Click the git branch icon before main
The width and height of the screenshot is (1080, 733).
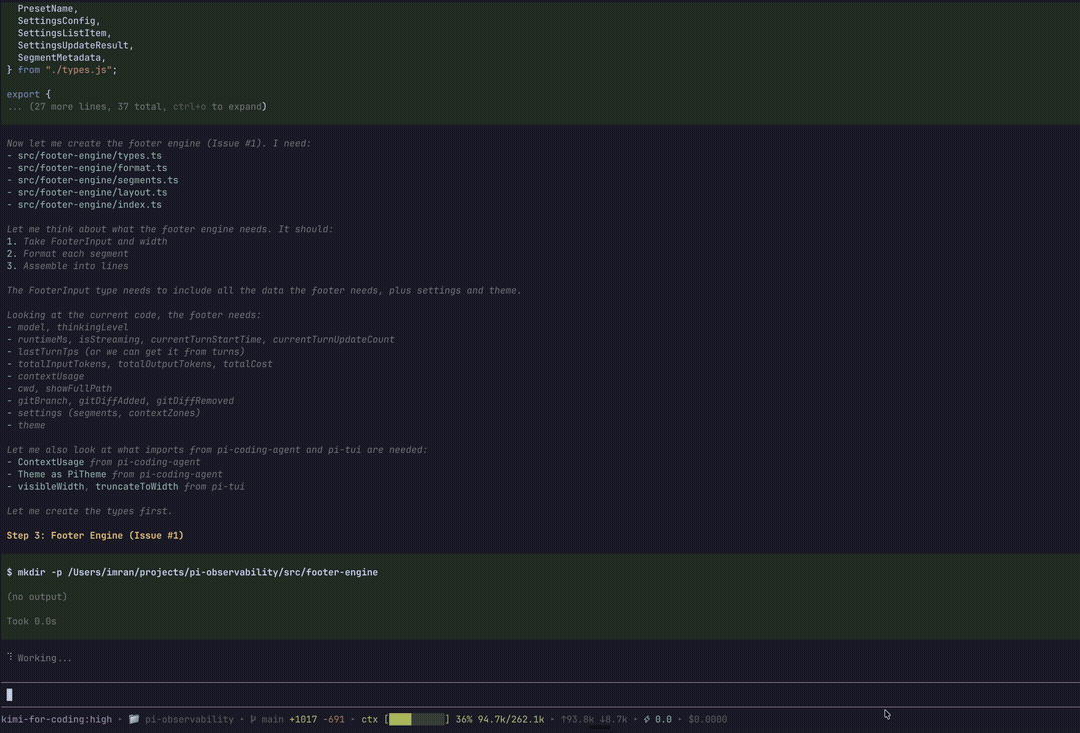coord(253,719)
